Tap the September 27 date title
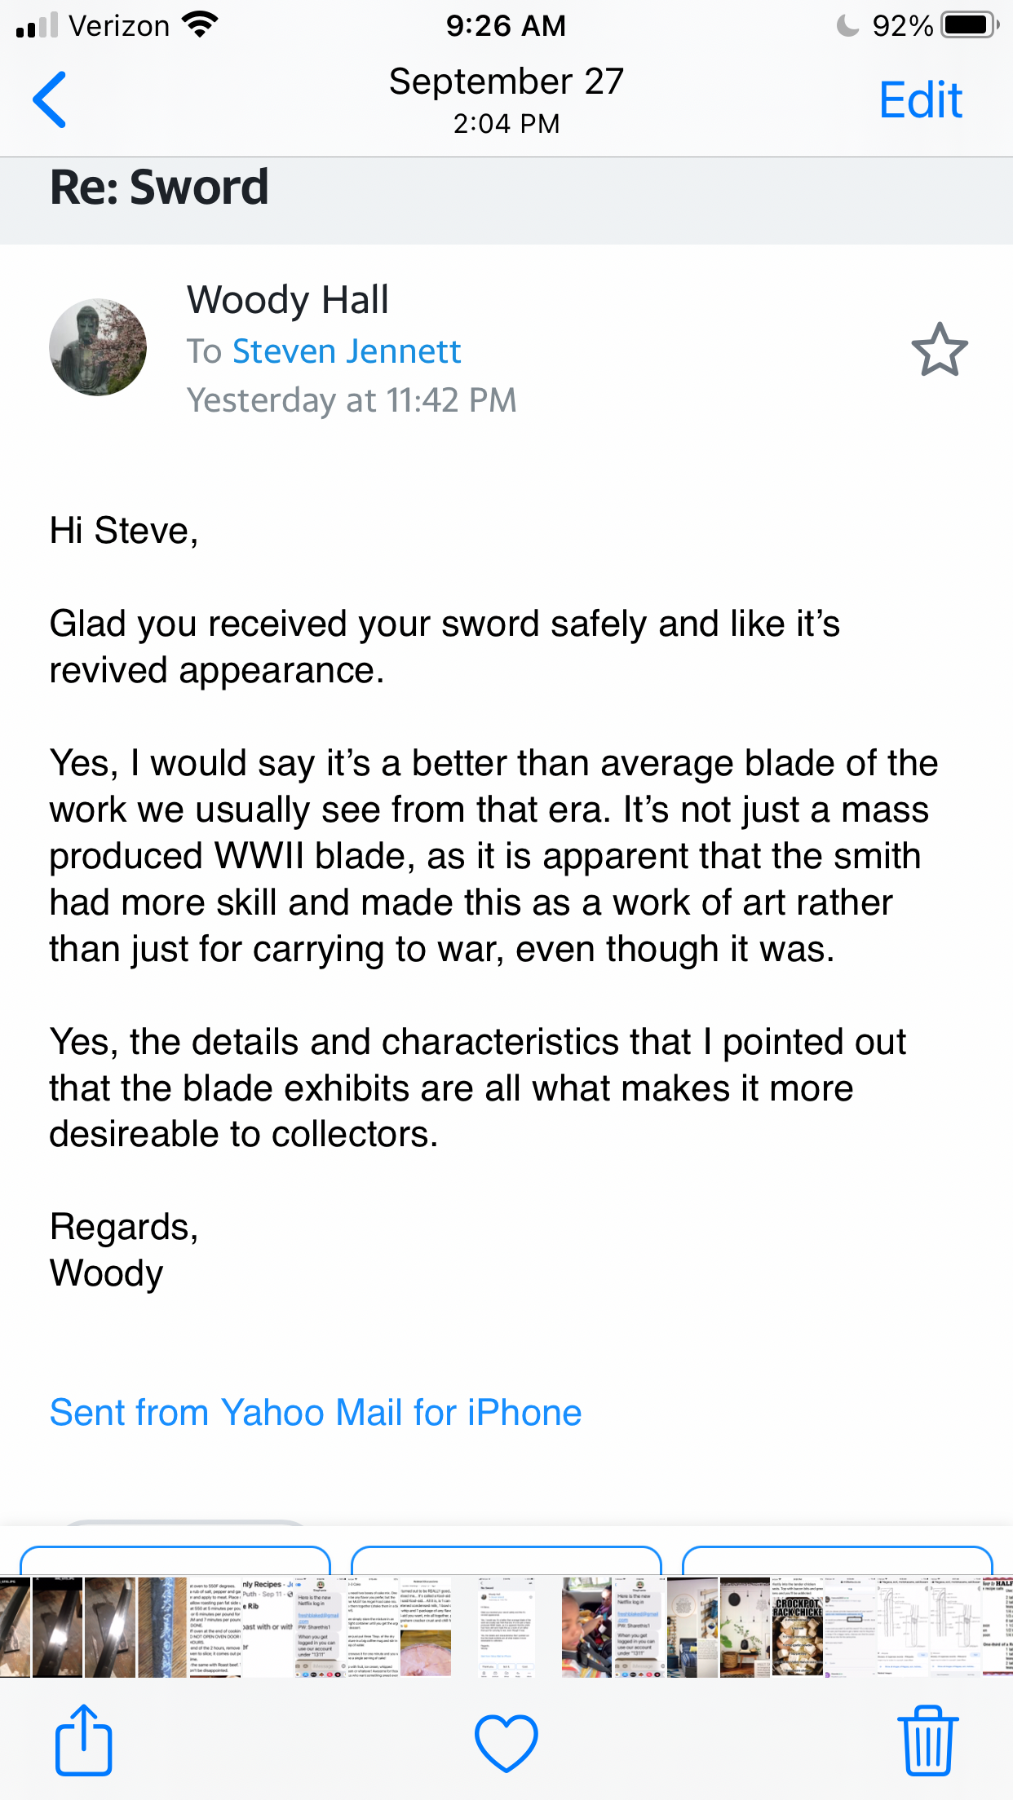This screenshot has width=1013, height=1800. tap(506, 82)
